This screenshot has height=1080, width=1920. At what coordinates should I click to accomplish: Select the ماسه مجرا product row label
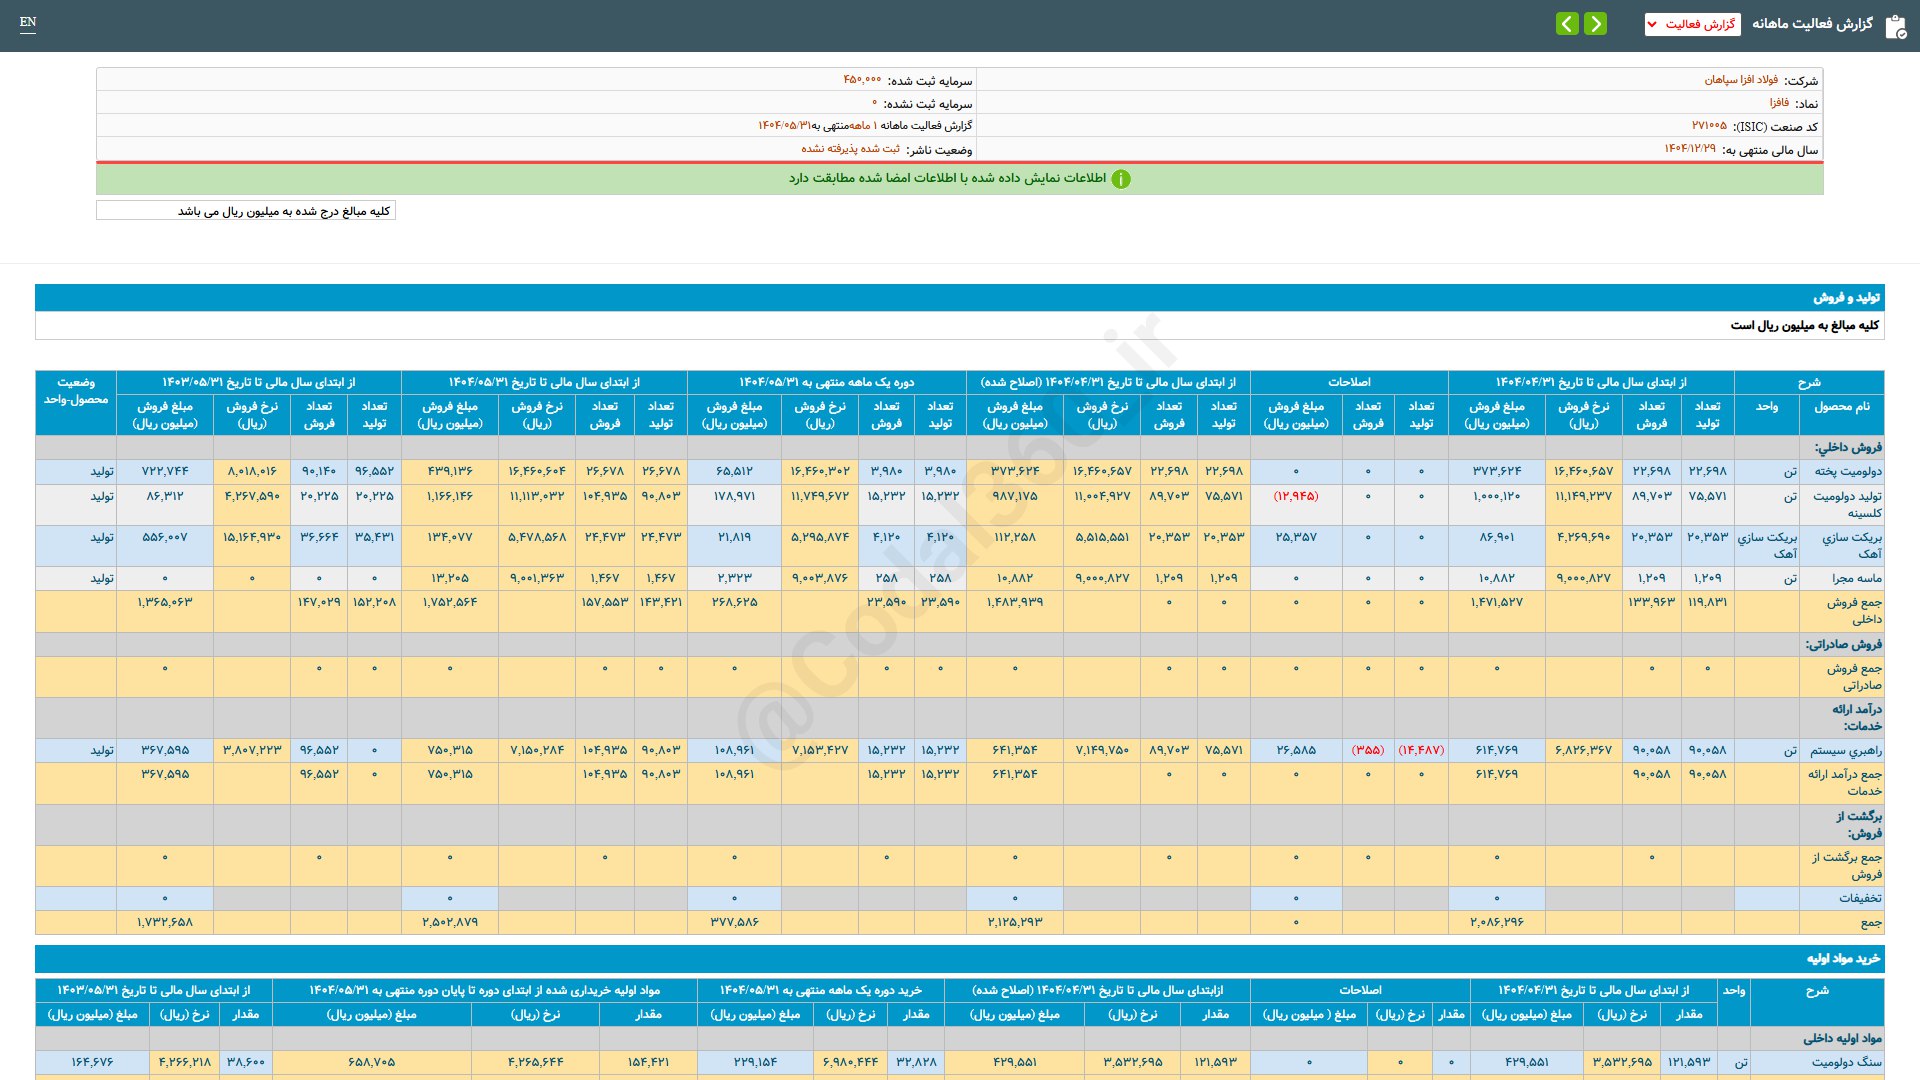coord(1856,579)
